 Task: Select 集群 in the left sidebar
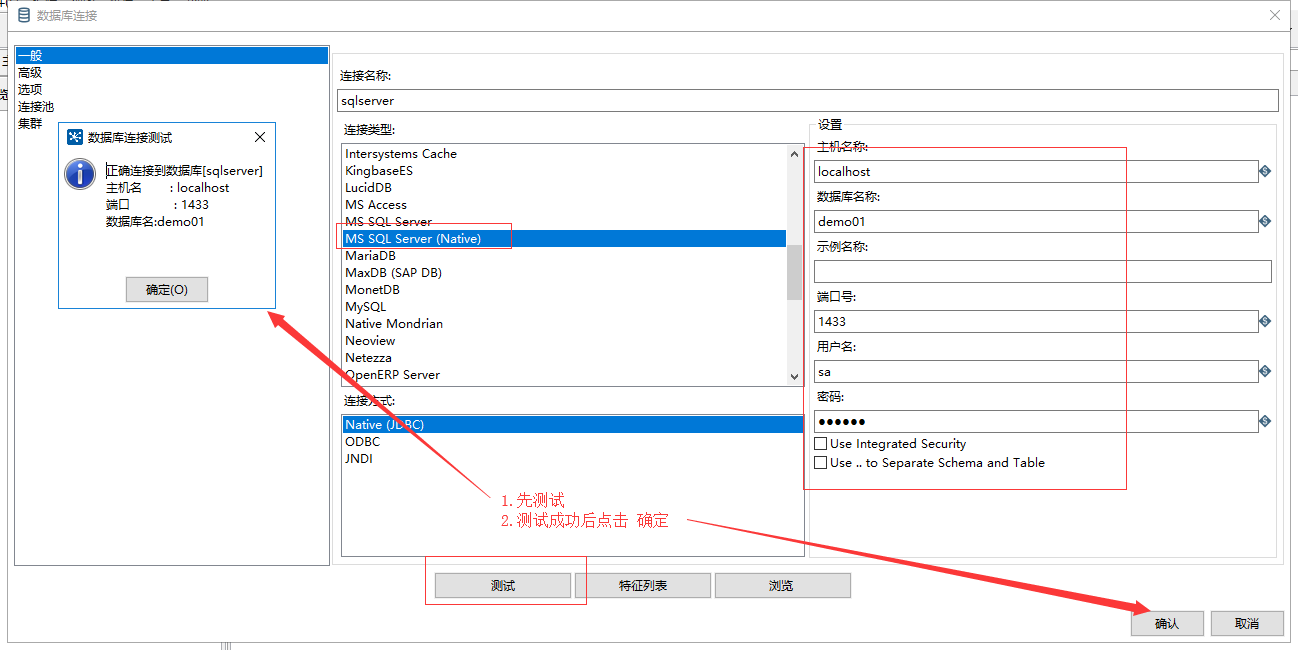(x=30, y=122)
